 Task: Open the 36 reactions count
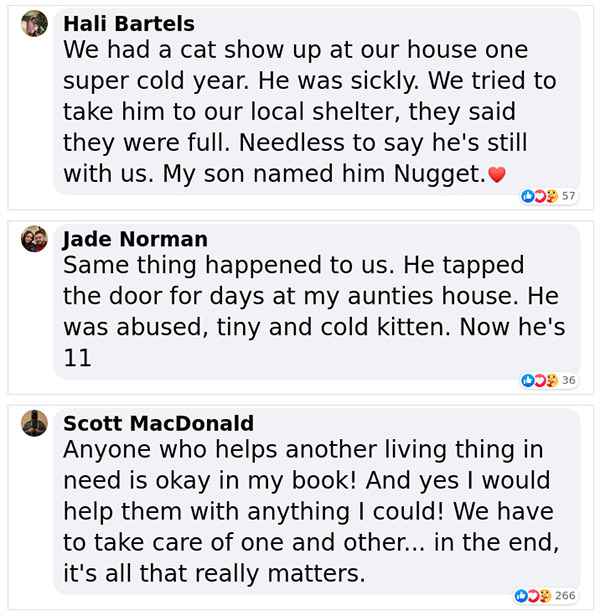[568, 380]
